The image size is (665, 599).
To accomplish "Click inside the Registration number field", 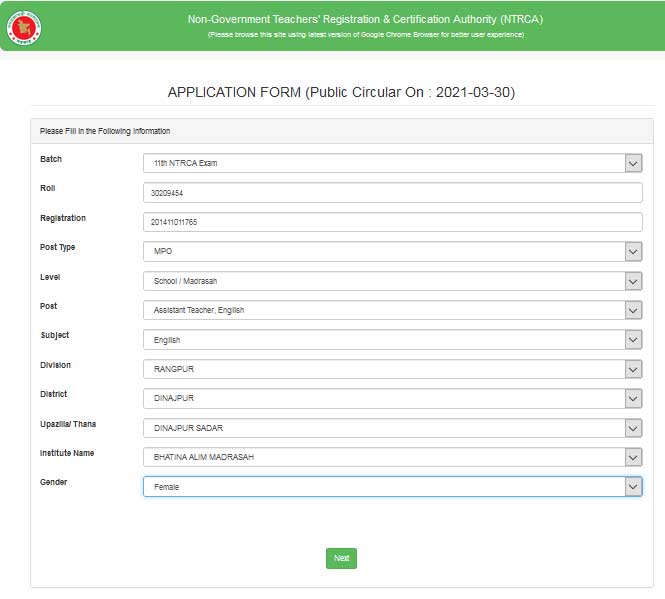I will 393,222.
